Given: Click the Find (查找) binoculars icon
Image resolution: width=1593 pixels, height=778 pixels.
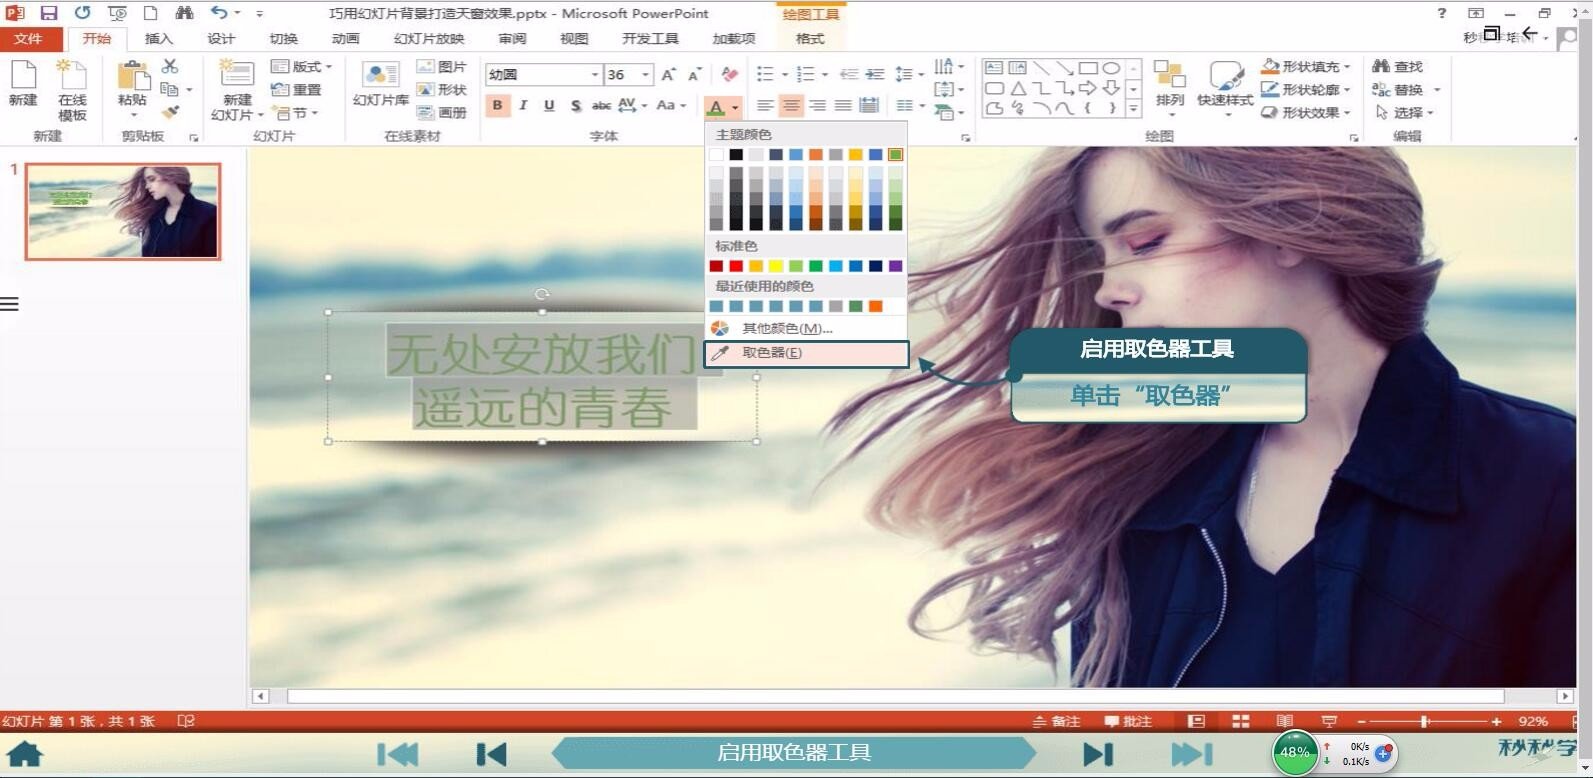Looking at the screenshot, I should 1398,67.
